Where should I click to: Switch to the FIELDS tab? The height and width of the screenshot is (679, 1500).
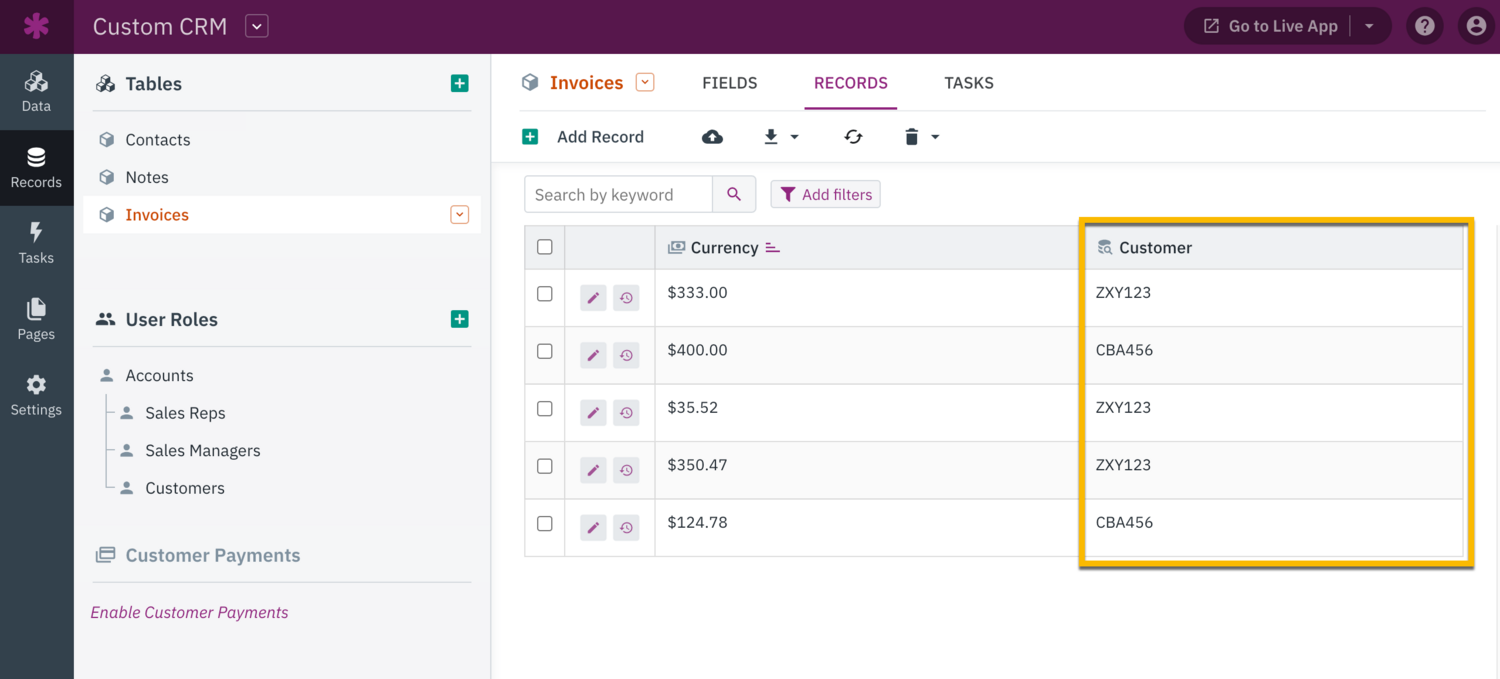point(729,83)
